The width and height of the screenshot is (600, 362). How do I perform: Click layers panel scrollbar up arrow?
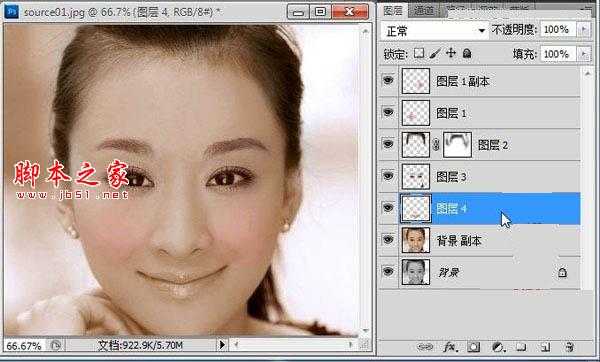click(587, 72)
